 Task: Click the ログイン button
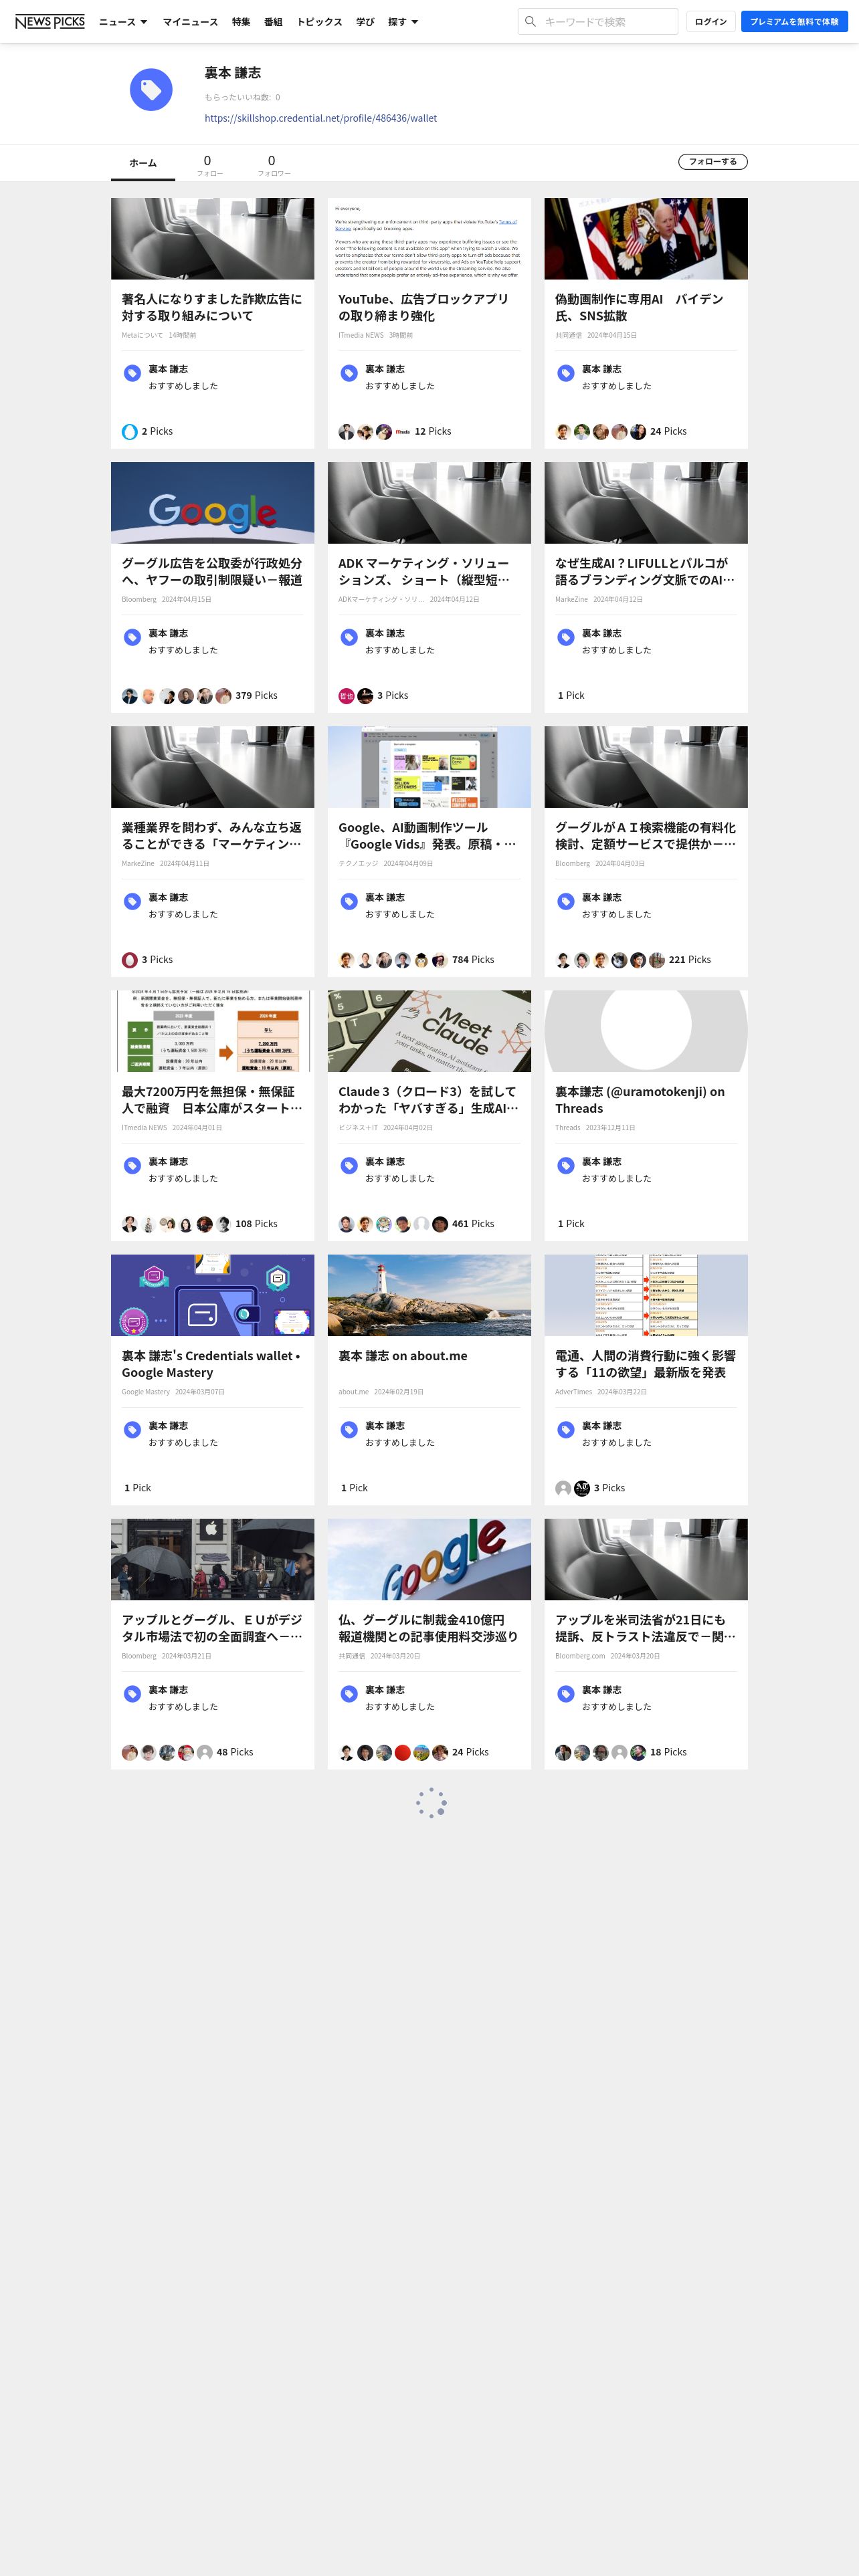tap(711, 21)
